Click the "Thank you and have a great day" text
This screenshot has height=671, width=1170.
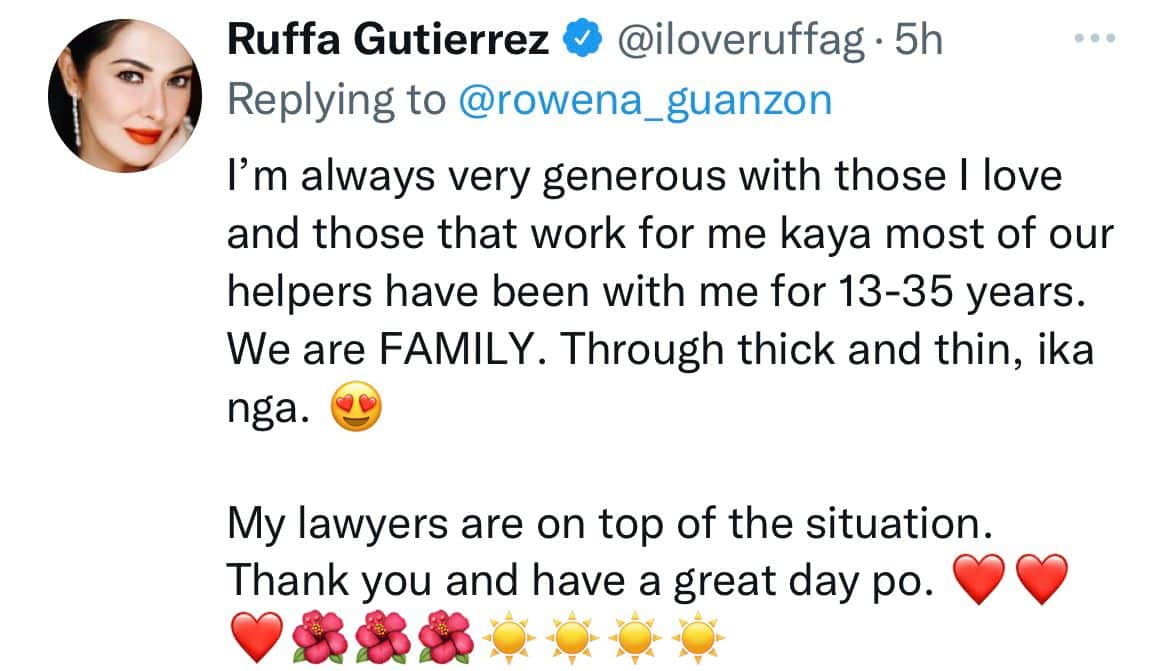click(581, 579)
